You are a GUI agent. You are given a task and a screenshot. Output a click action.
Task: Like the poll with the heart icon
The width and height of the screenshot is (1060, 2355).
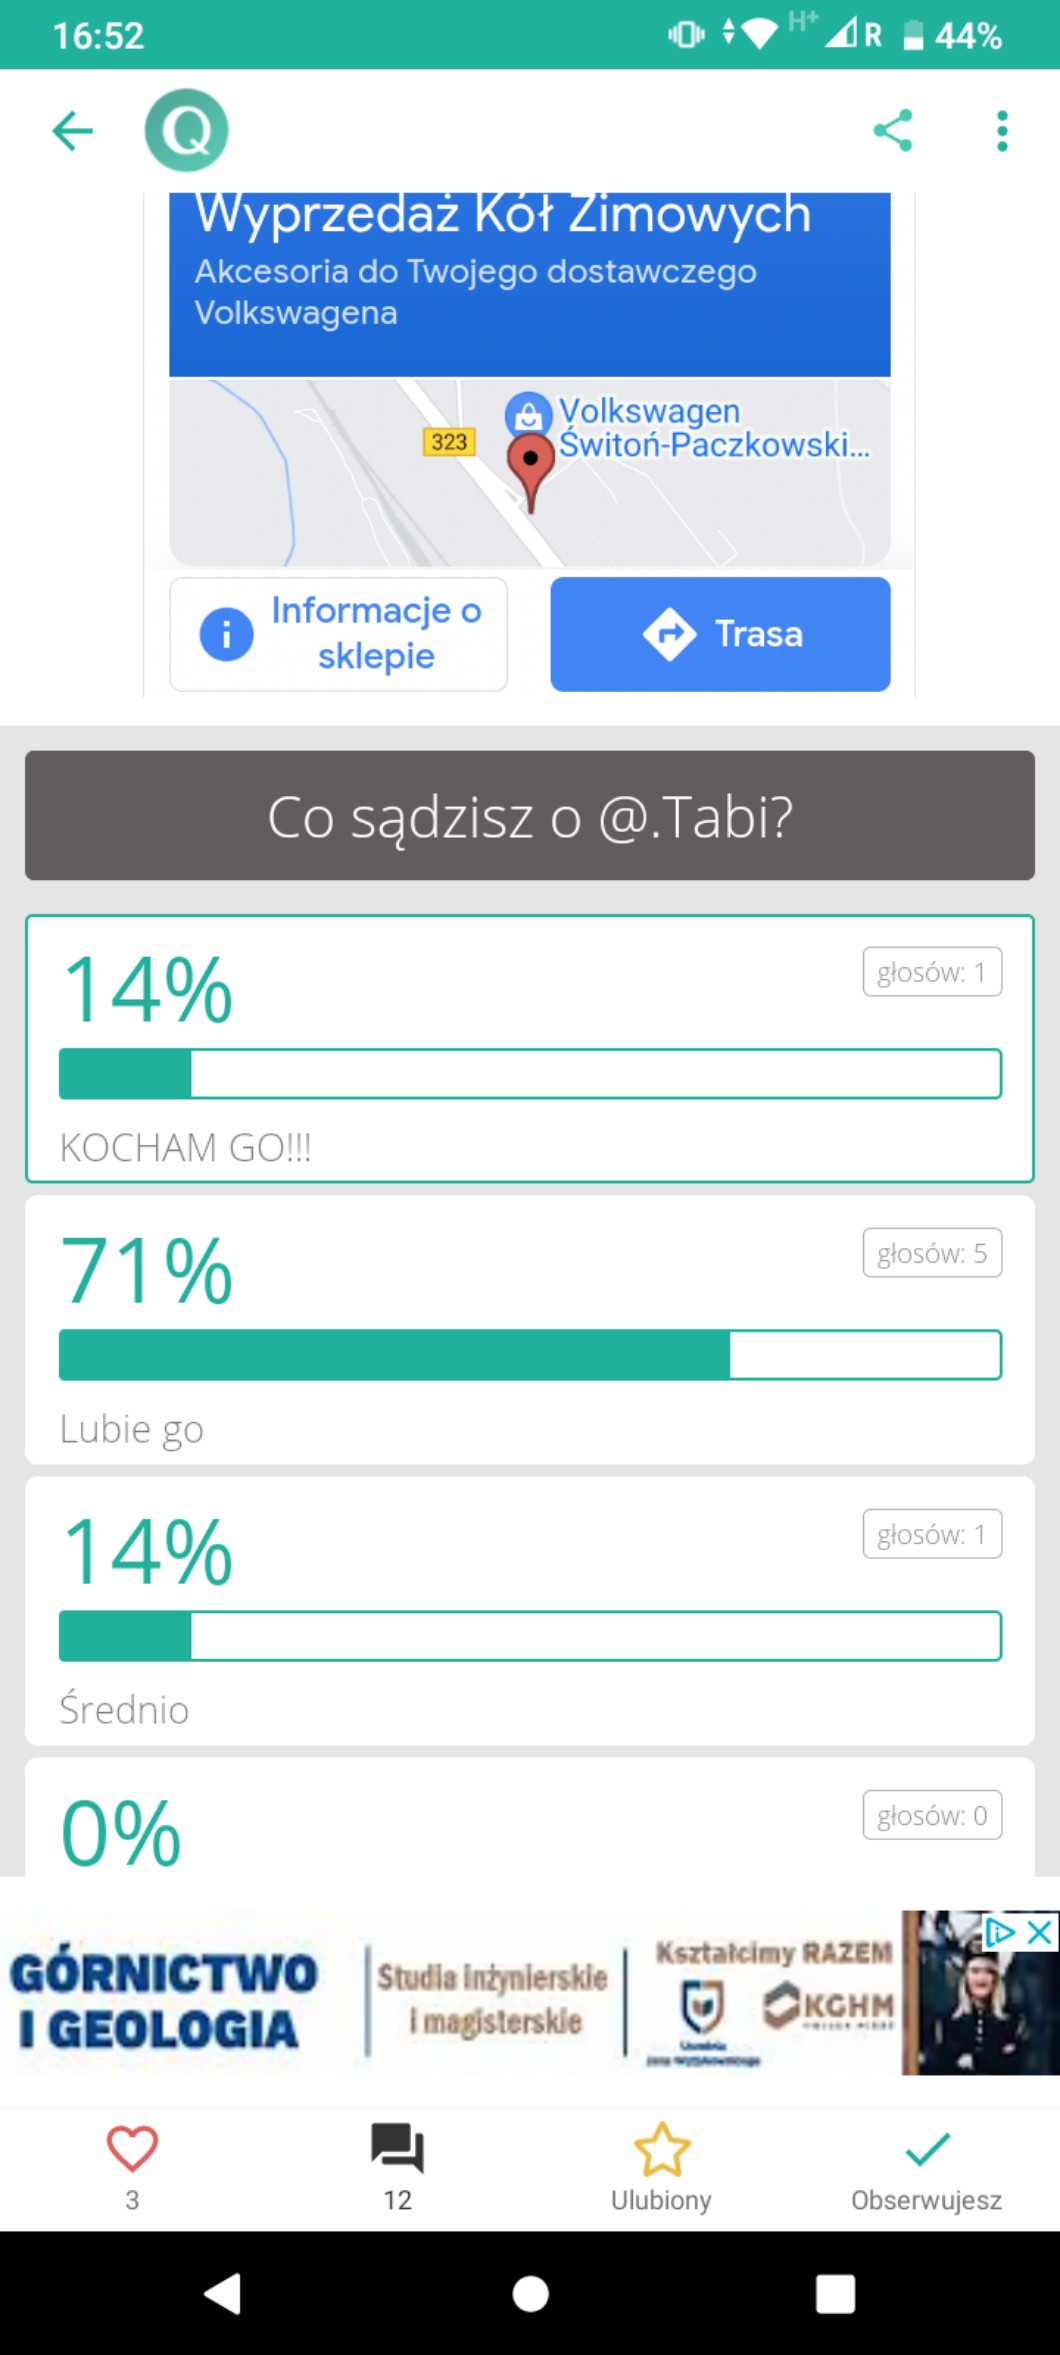(132, 2149)
